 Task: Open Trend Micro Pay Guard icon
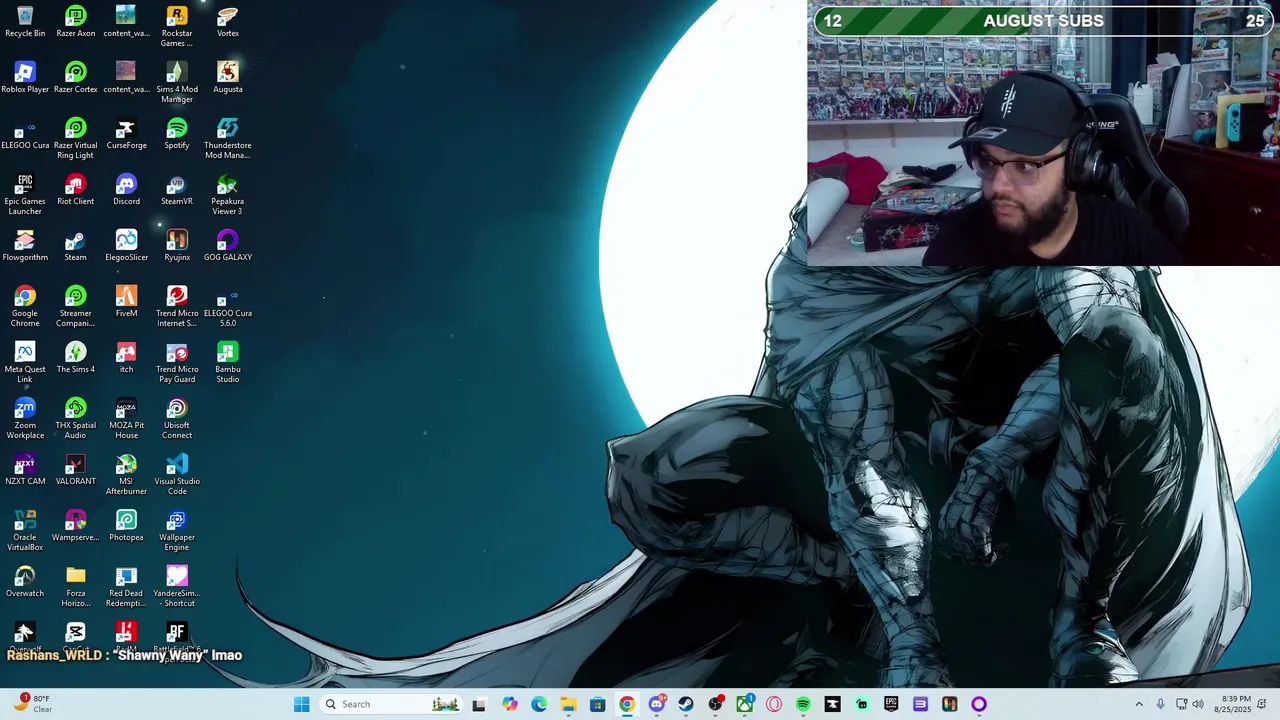coord(177,362)
